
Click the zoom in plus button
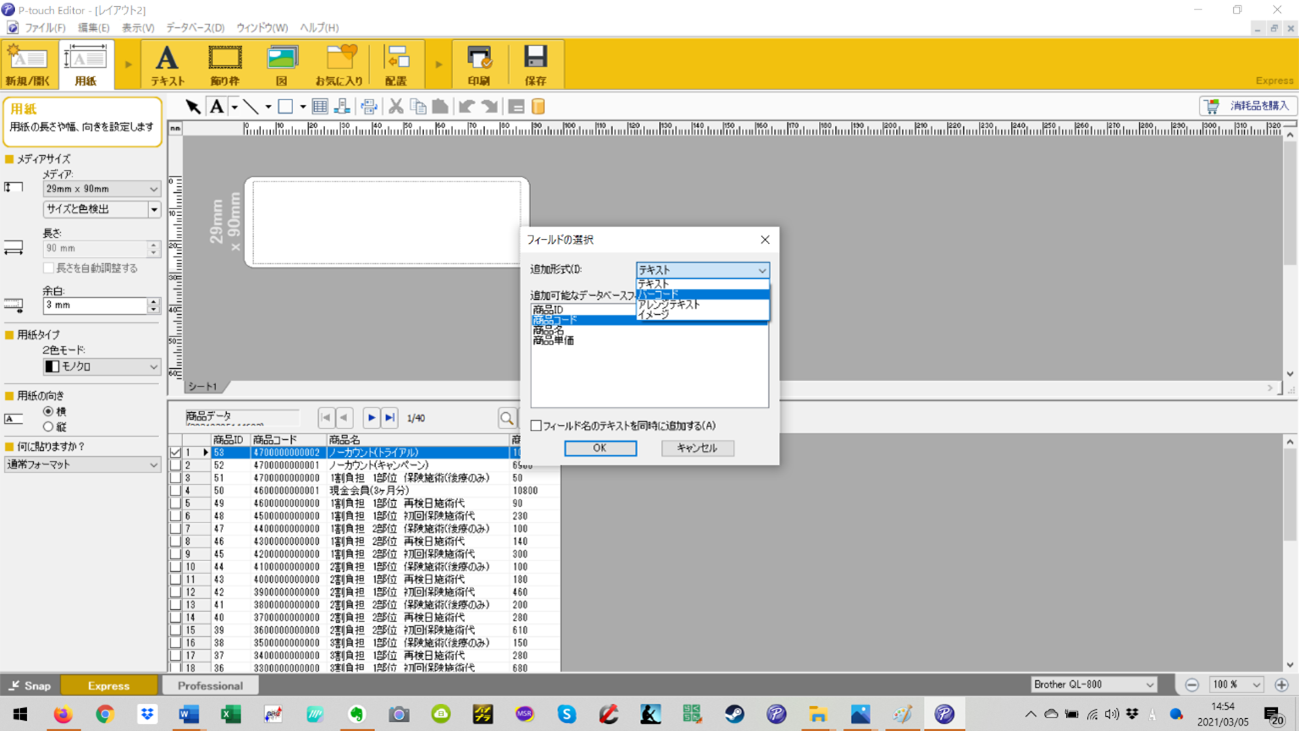coord(1281,685)
